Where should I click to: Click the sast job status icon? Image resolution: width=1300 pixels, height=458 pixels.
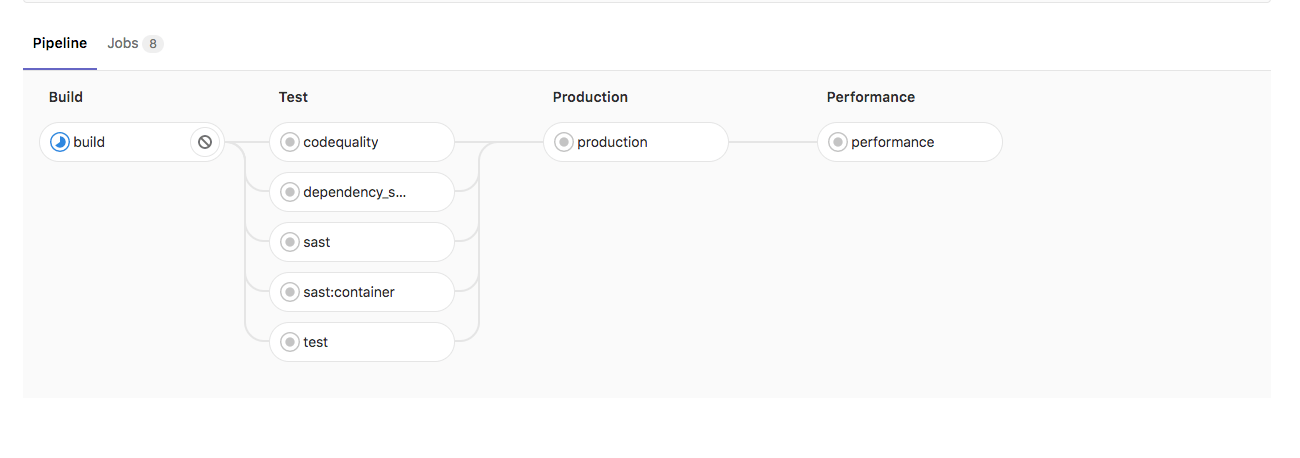click(290, 242)
